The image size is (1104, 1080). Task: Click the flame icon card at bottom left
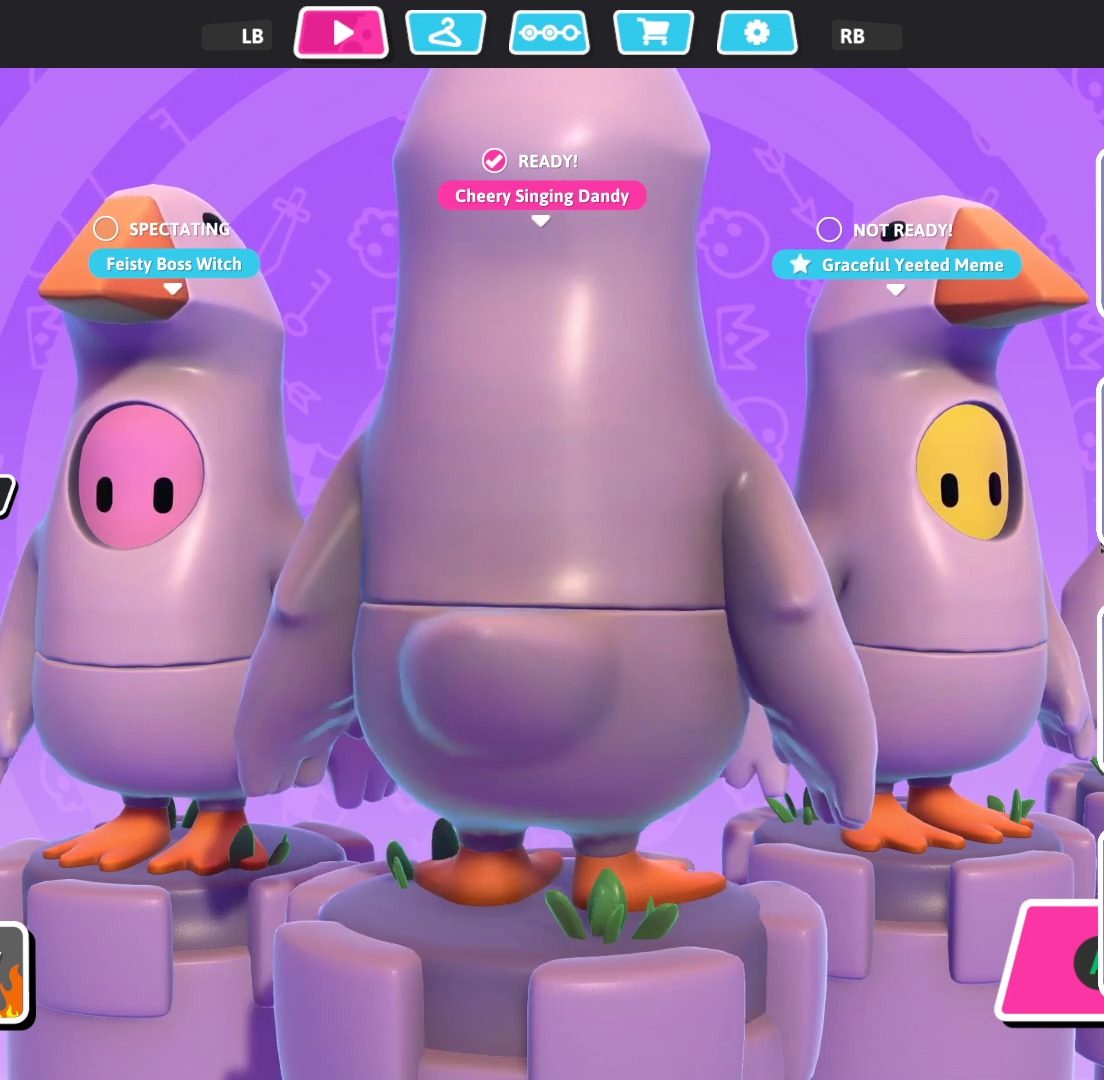(x=12, y=972)
